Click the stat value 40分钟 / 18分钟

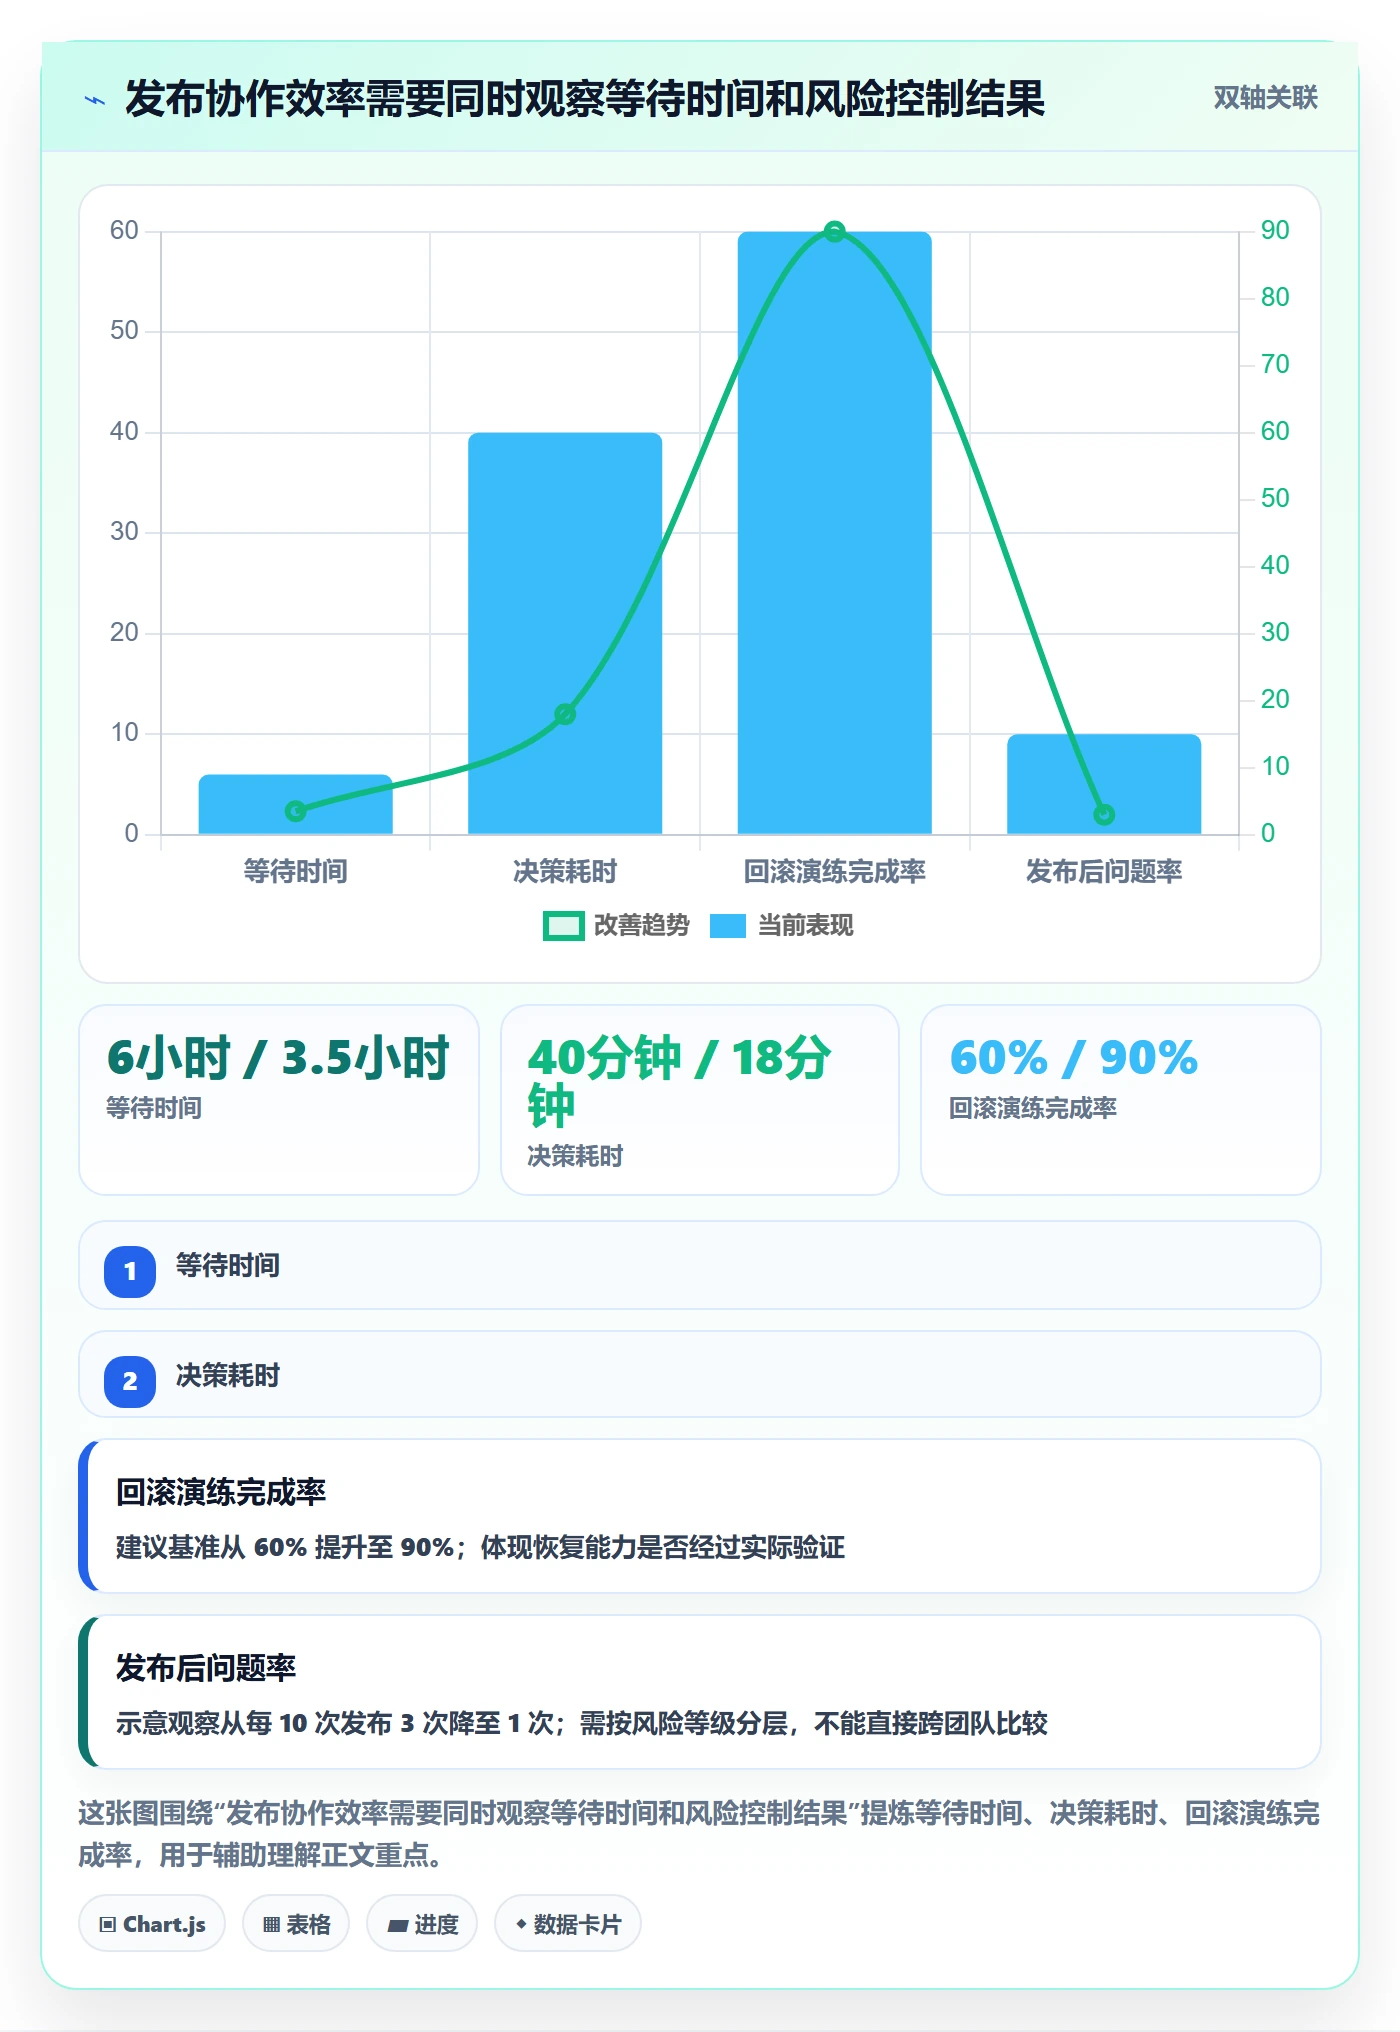[x=679, y=1082]
